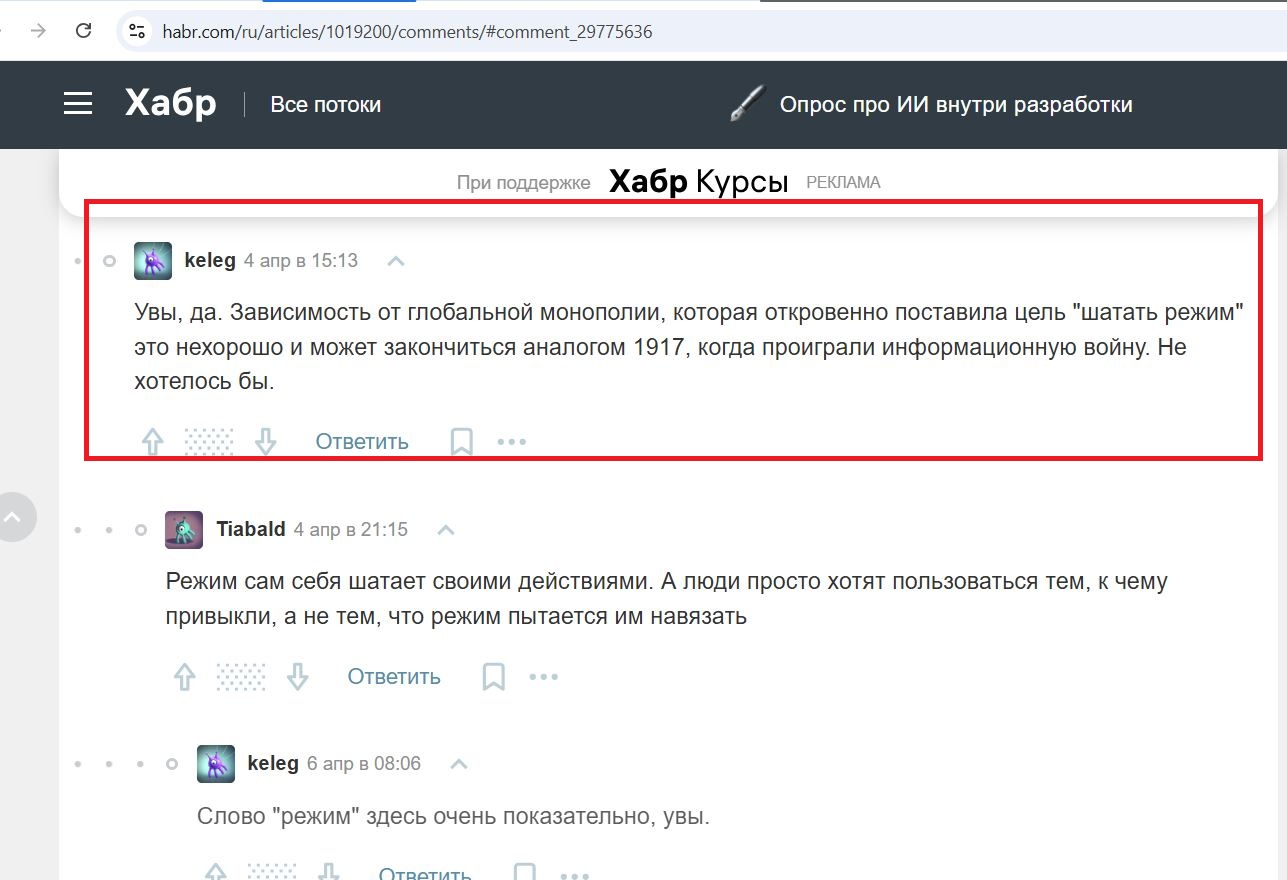Bookmark keleg's 15:13 comment
This screenshot has height=880, width=1287.
(461, 442)
